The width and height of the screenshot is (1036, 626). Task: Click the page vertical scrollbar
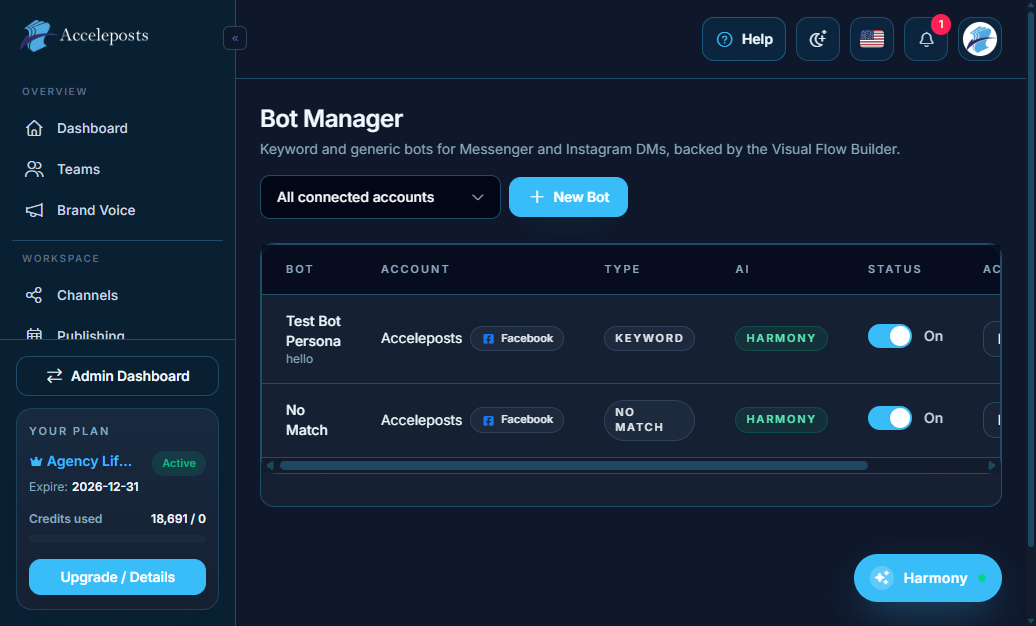(1031, 278)
